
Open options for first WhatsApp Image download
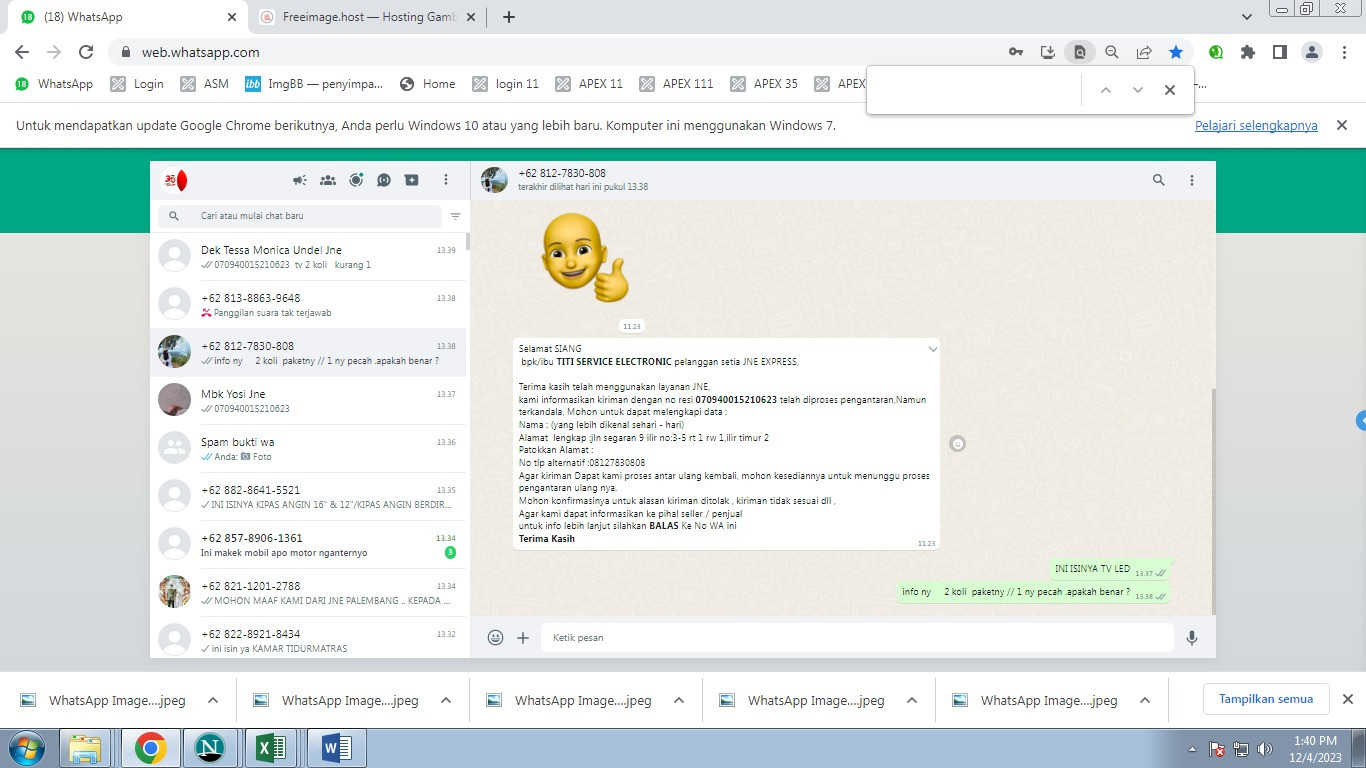coord(213,700)
